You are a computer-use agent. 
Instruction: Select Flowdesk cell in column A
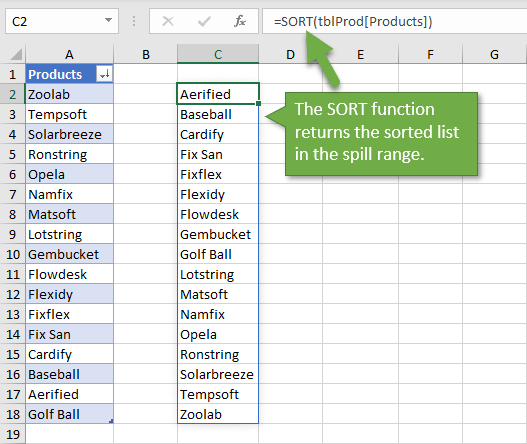70,274
